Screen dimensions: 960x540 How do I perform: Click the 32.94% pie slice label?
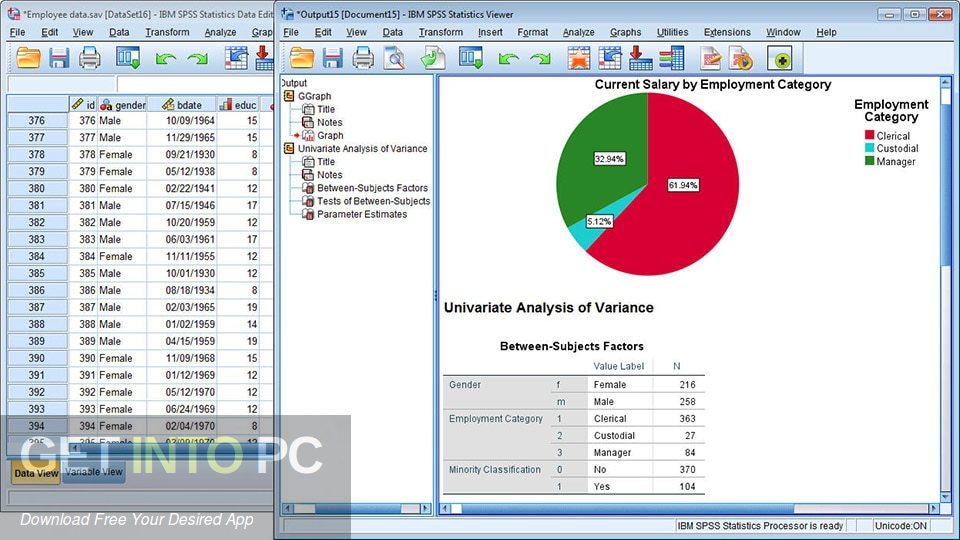tap(609, 159)
